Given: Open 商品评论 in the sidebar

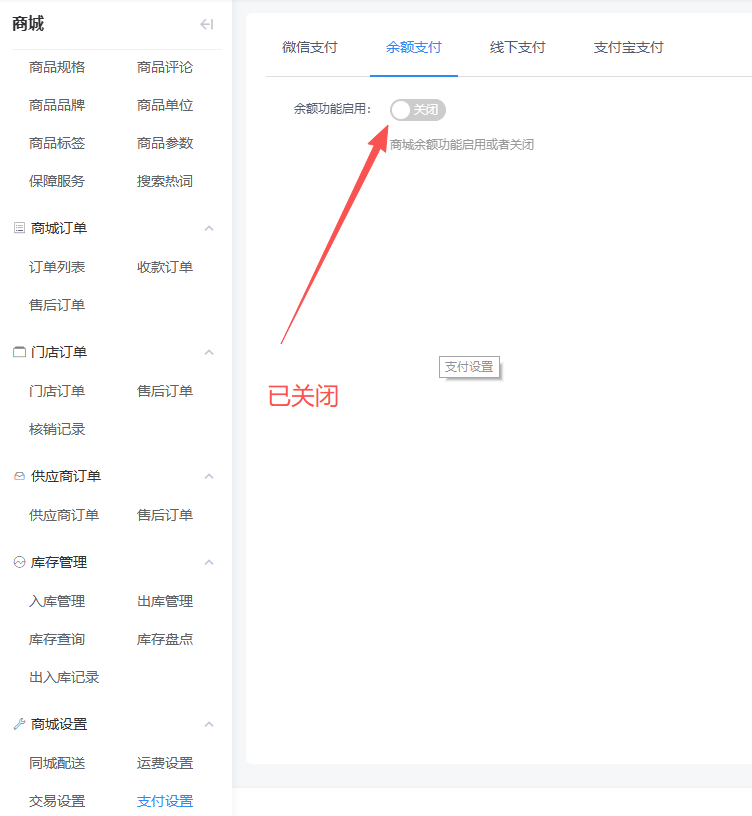Looking at the screenshot, I should tap(165, 67).
